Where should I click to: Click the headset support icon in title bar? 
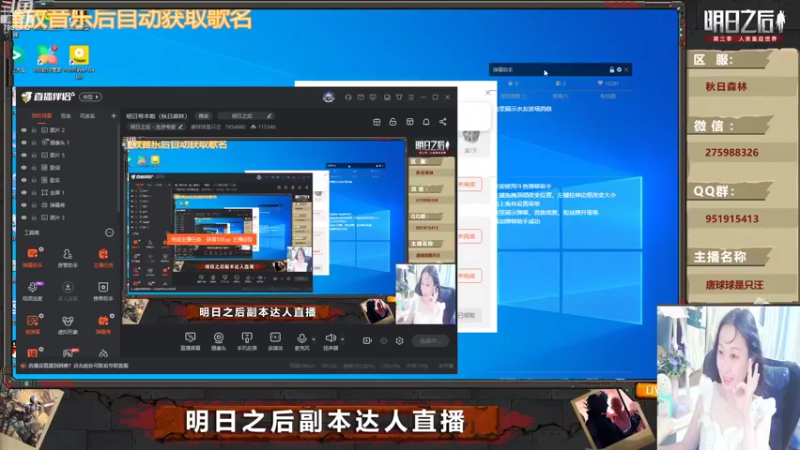(x=348, y=97)
